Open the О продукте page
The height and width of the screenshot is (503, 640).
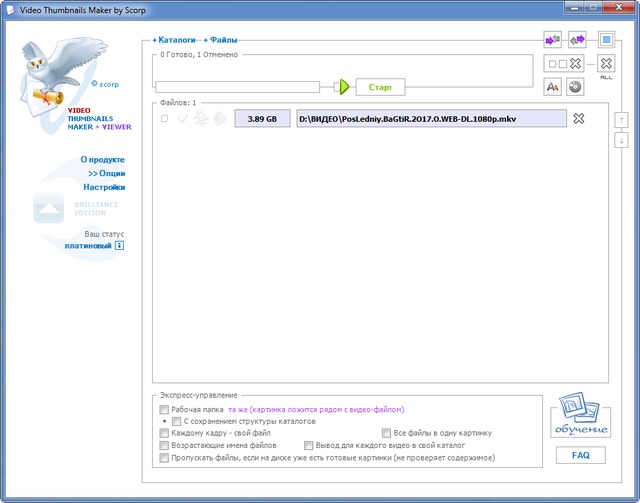[103, 159]
